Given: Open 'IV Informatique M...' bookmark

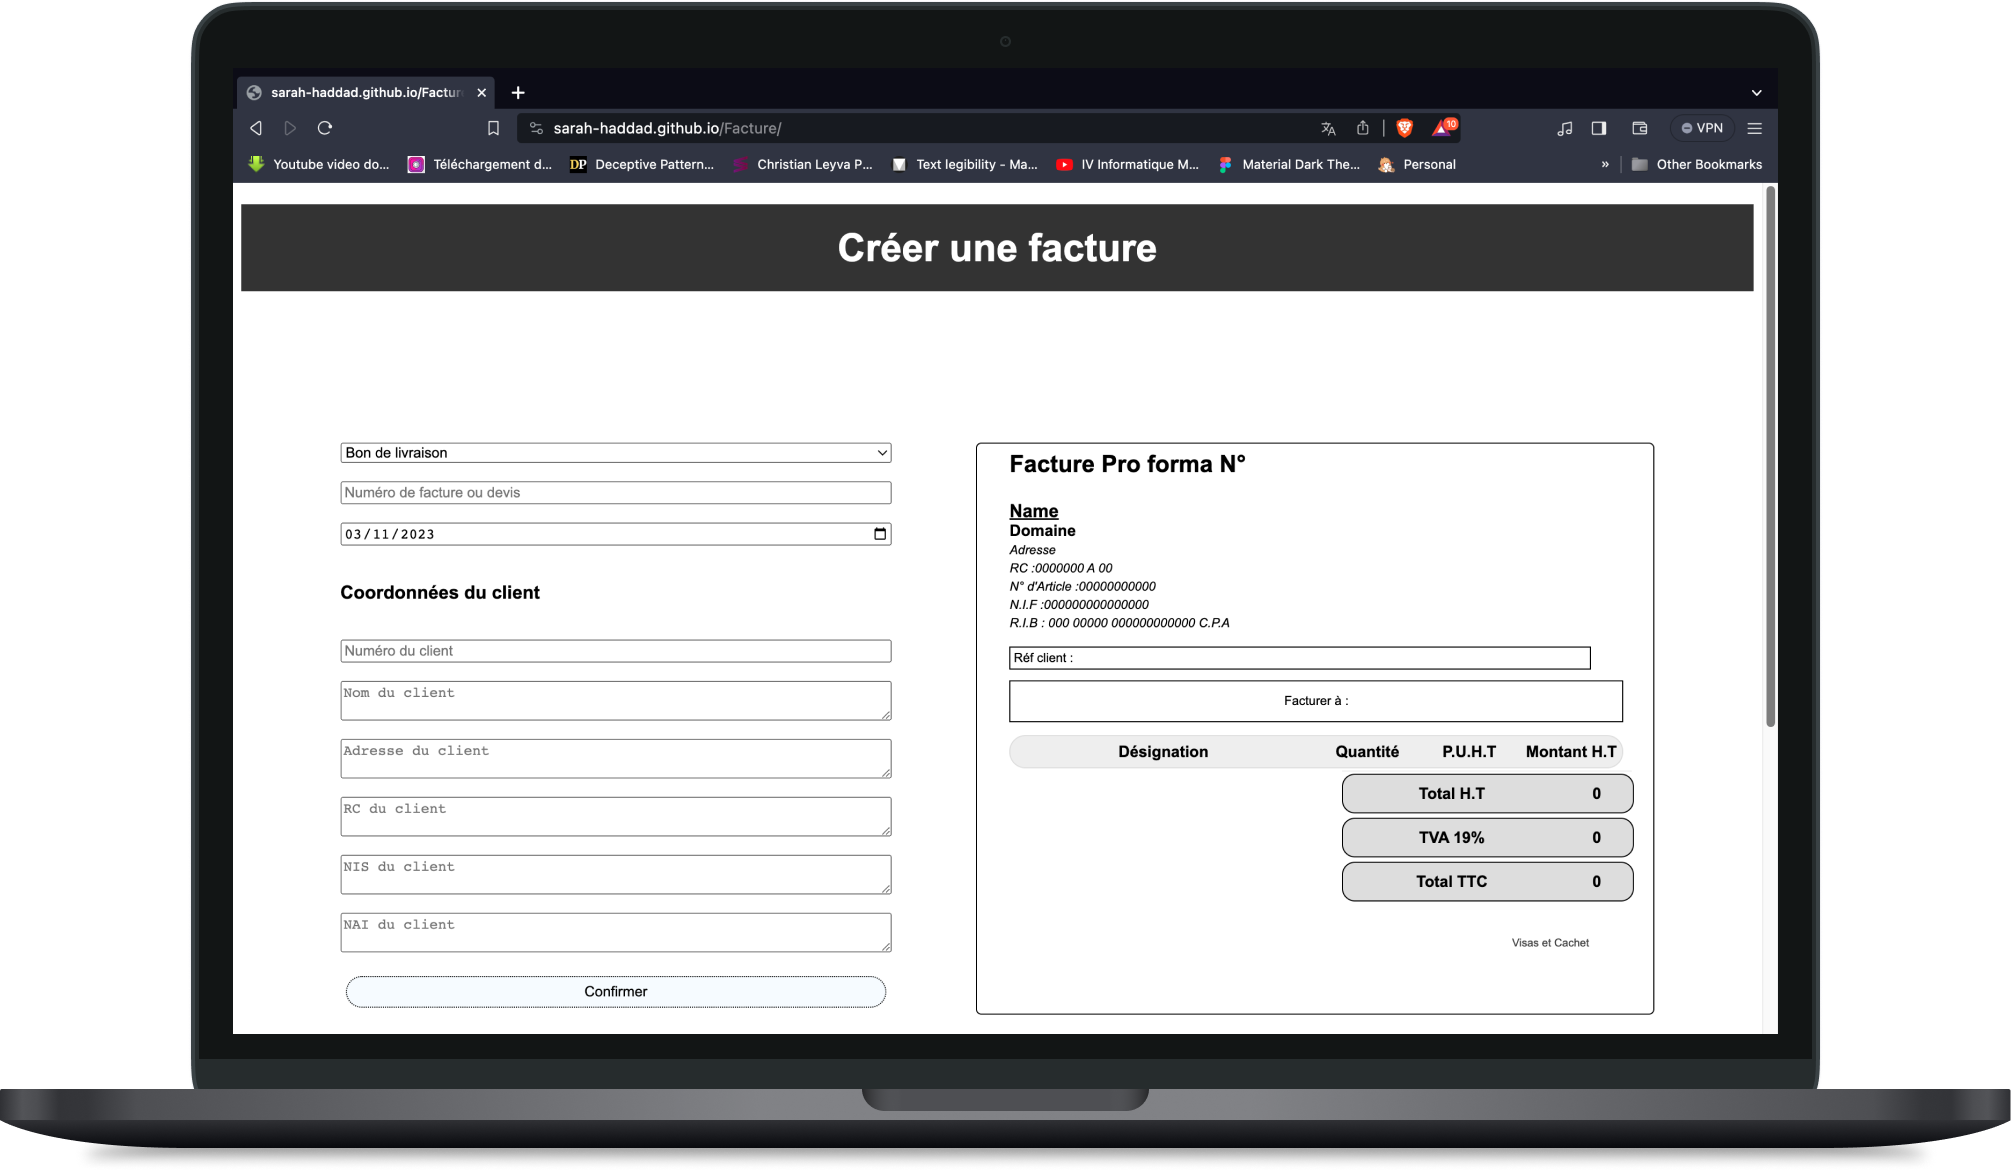Looking at the screenshot, I should pyautogui.click(x=1128, y=164).
